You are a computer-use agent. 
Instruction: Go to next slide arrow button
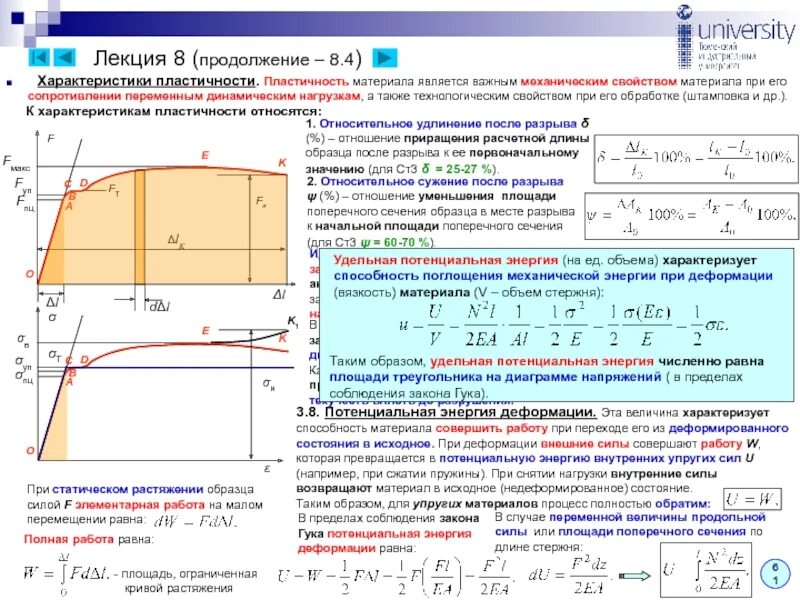384,58
